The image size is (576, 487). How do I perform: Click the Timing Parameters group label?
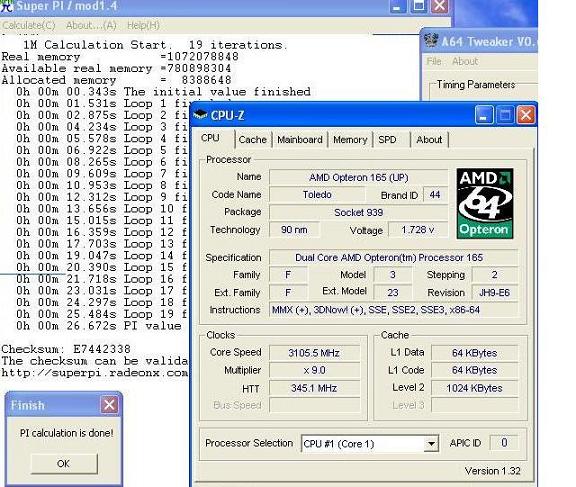click(476, 84)
